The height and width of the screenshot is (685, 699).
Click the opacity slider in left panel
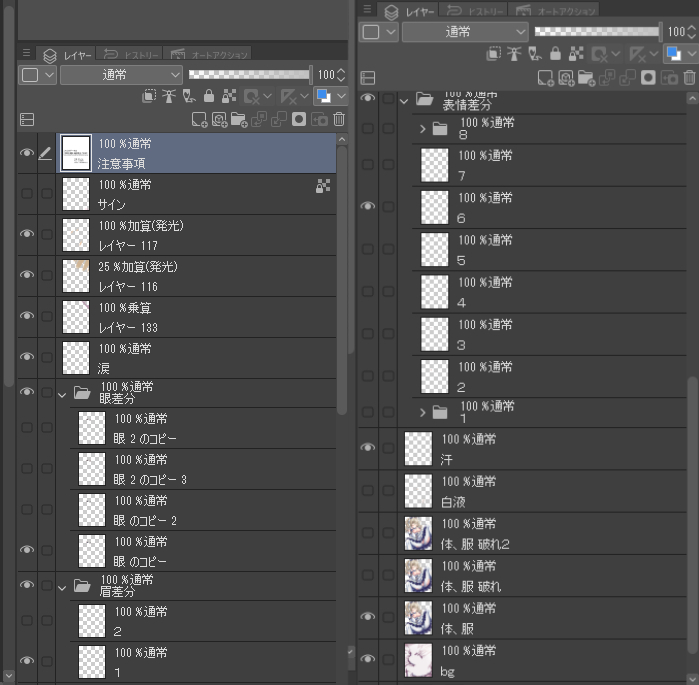pyautogui.click(x=249, y=74)
